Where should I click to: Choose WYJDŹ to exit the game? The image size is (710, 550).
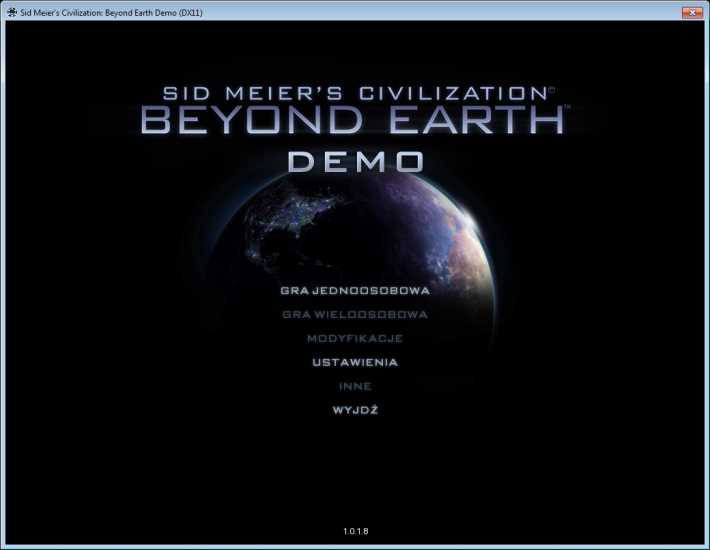(355, 410)
